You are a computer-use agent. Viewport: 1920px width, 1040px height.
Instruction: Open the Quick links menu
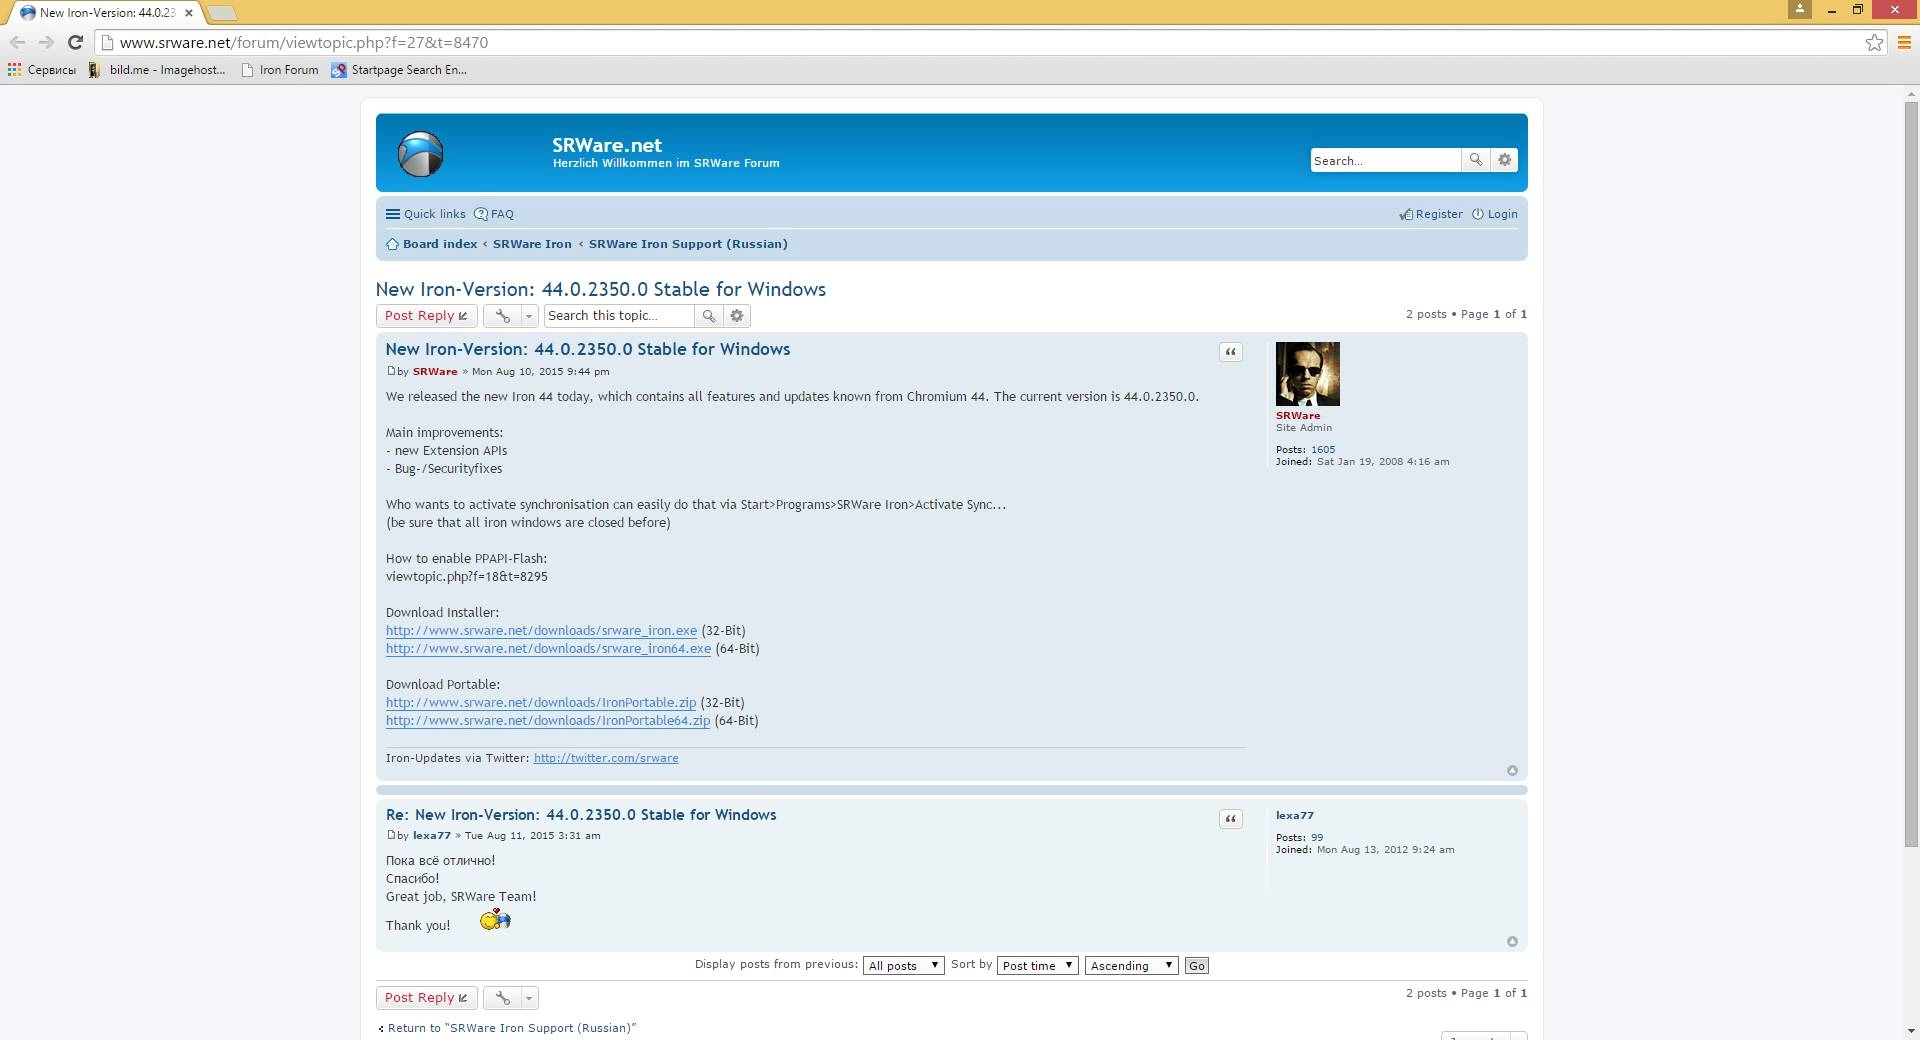[426, 214]
